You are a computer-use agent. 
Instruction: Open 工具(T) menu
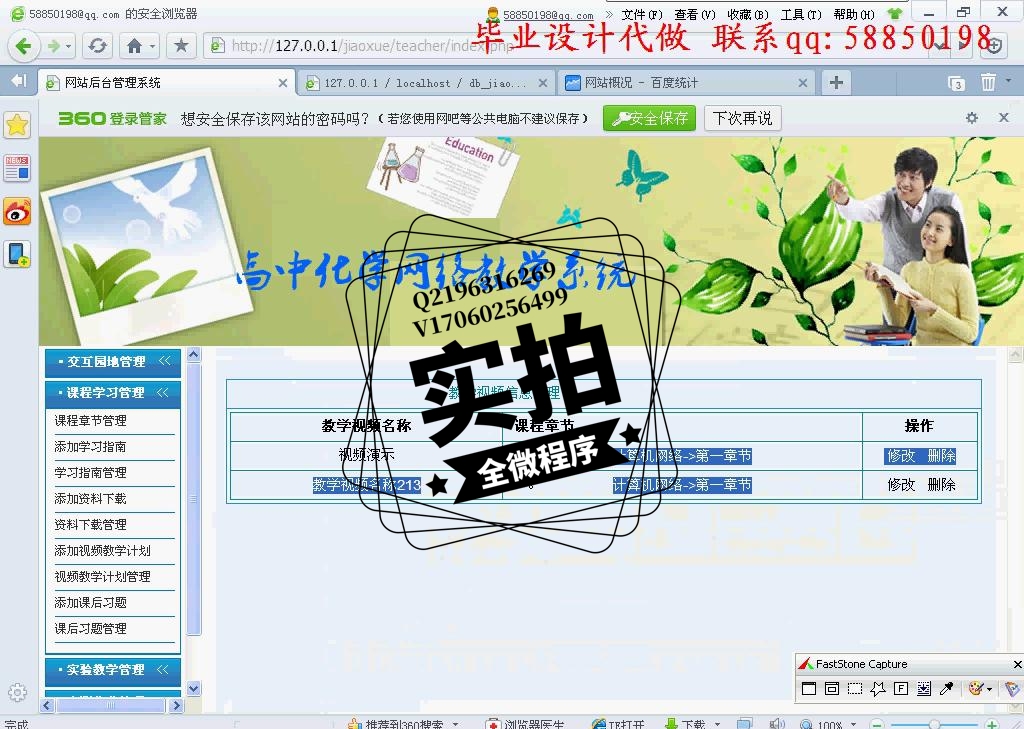[x=801, y=14]
